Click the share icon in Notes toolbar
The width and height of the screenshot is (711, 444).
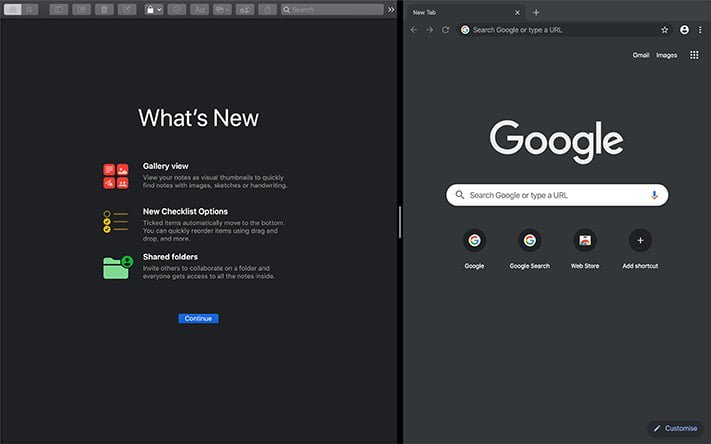[268, 10]
